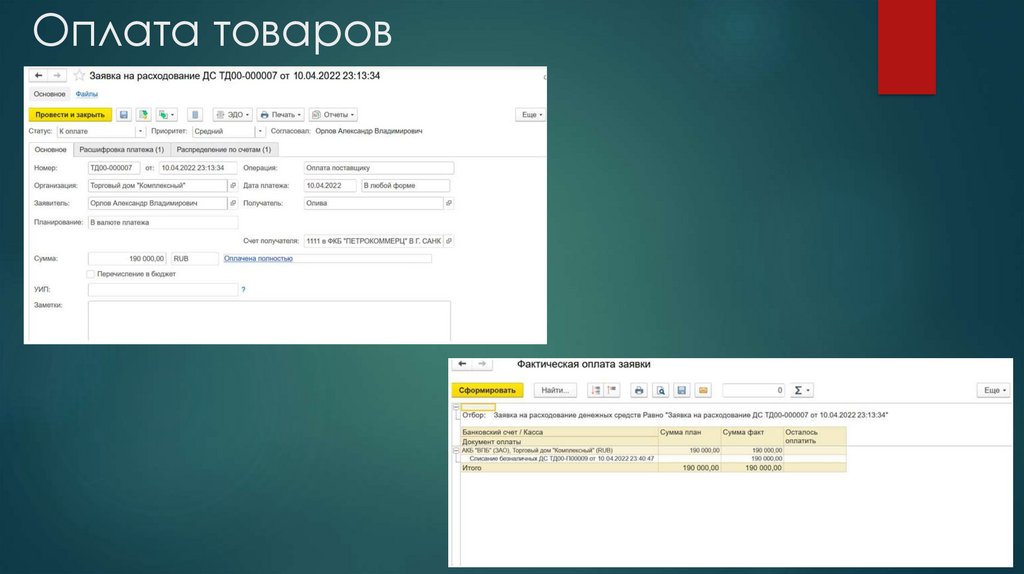Switch to the Файлы link tab
Image resolution: width=1024 pixels, height=574 pixels.
[86, 94]
